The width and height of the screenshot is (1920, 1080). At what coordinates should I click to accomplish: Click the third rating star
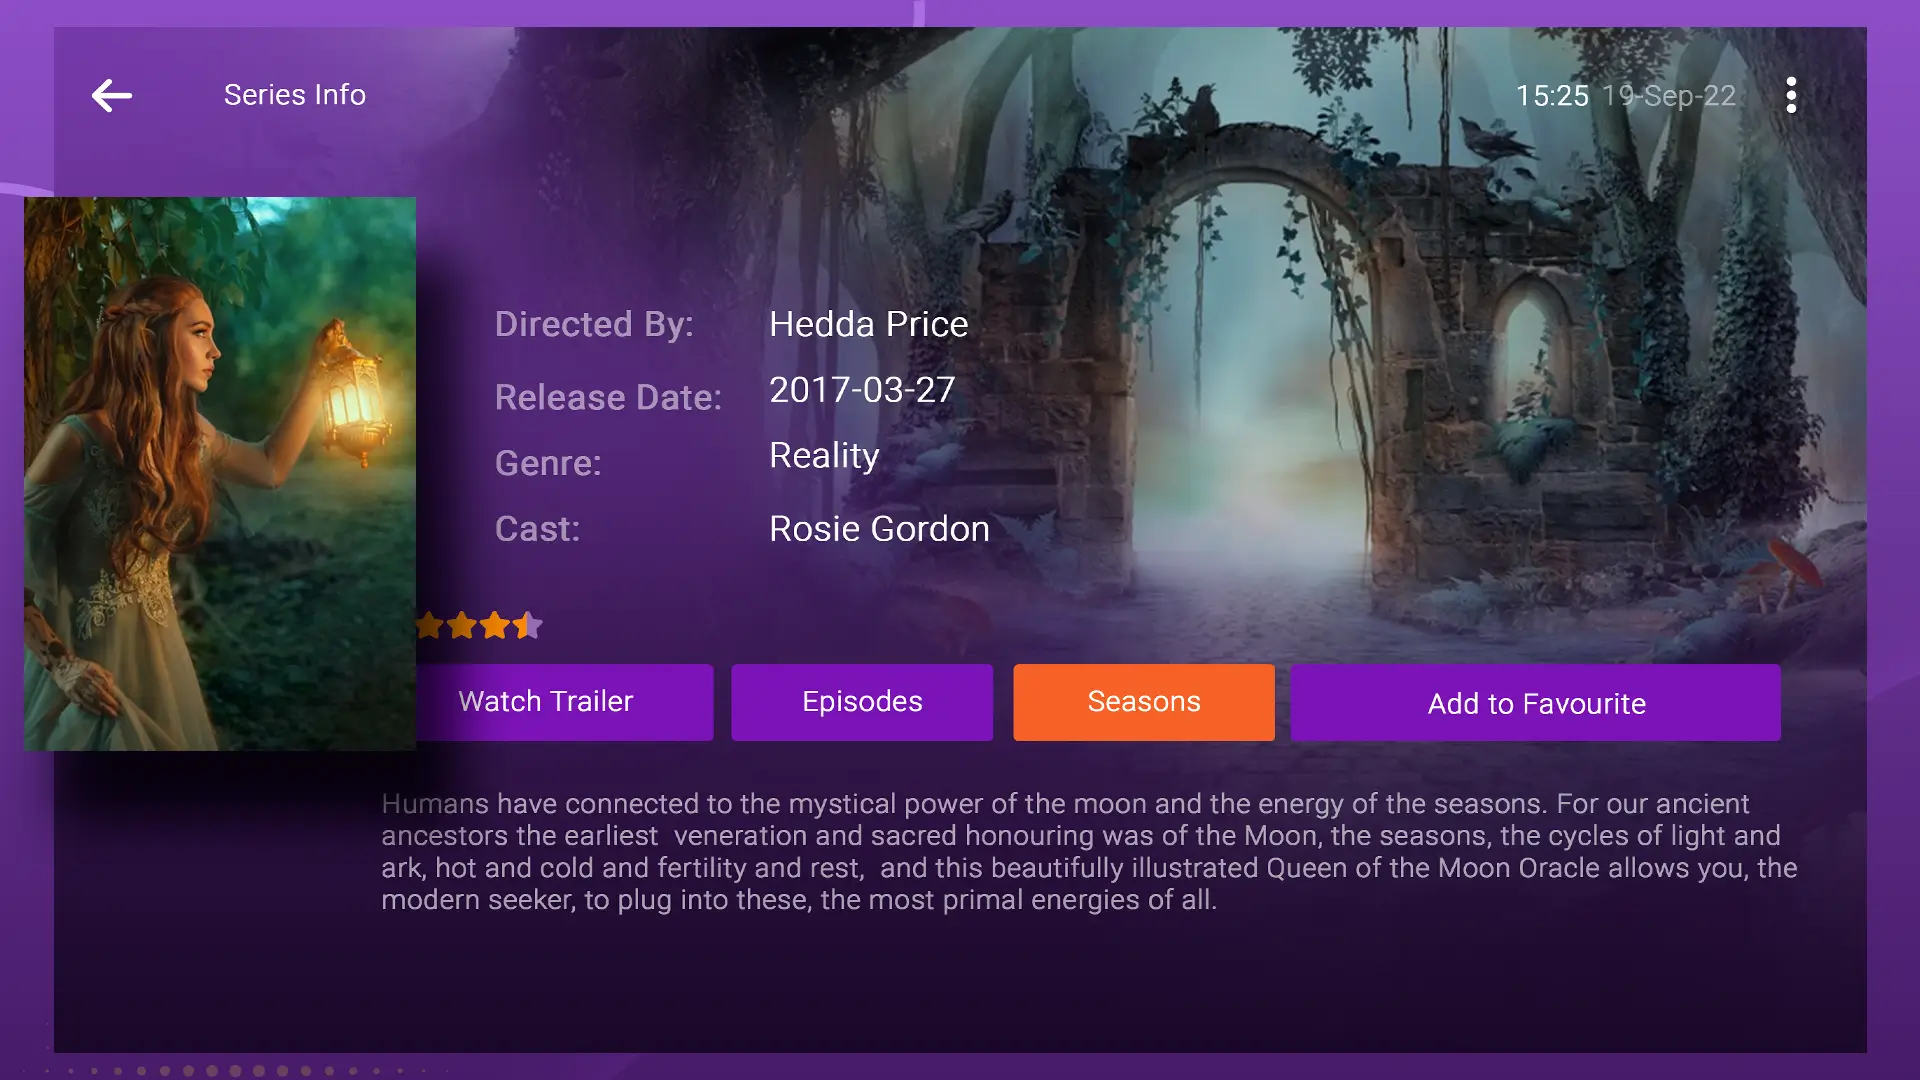tap(493, 625)
